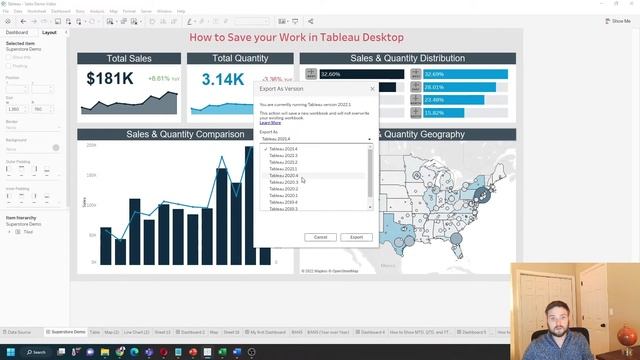Image resolution: width=640 pixels, height=360 pixels.
Task: Click the version list scrollbar thumb
Action: pos(370,173)
